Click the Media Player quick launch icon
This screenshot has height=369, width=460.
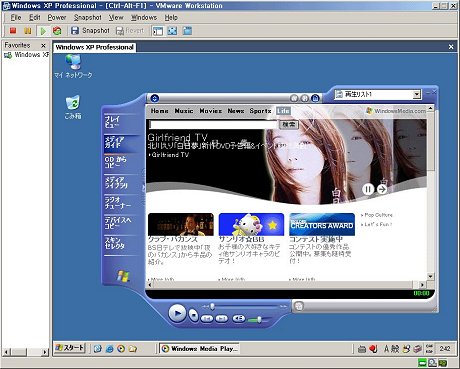(121, 349)
